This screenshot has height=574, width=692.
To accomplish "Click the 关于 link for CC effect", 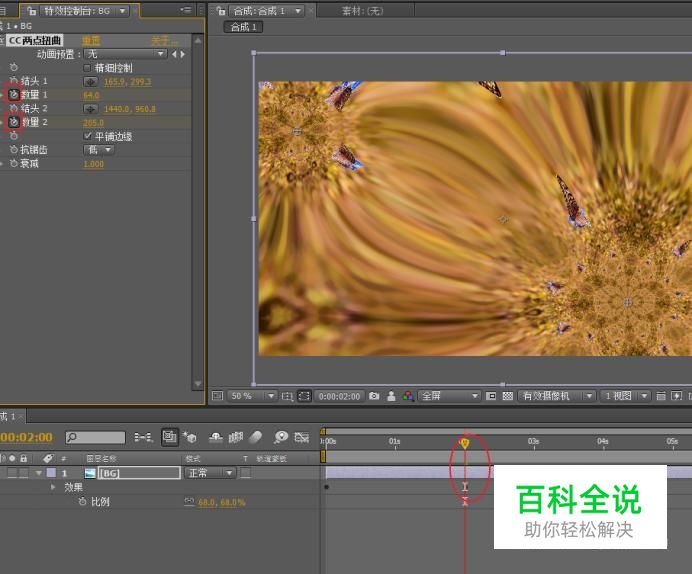I will pyautogui.click(x=160, y=41).
